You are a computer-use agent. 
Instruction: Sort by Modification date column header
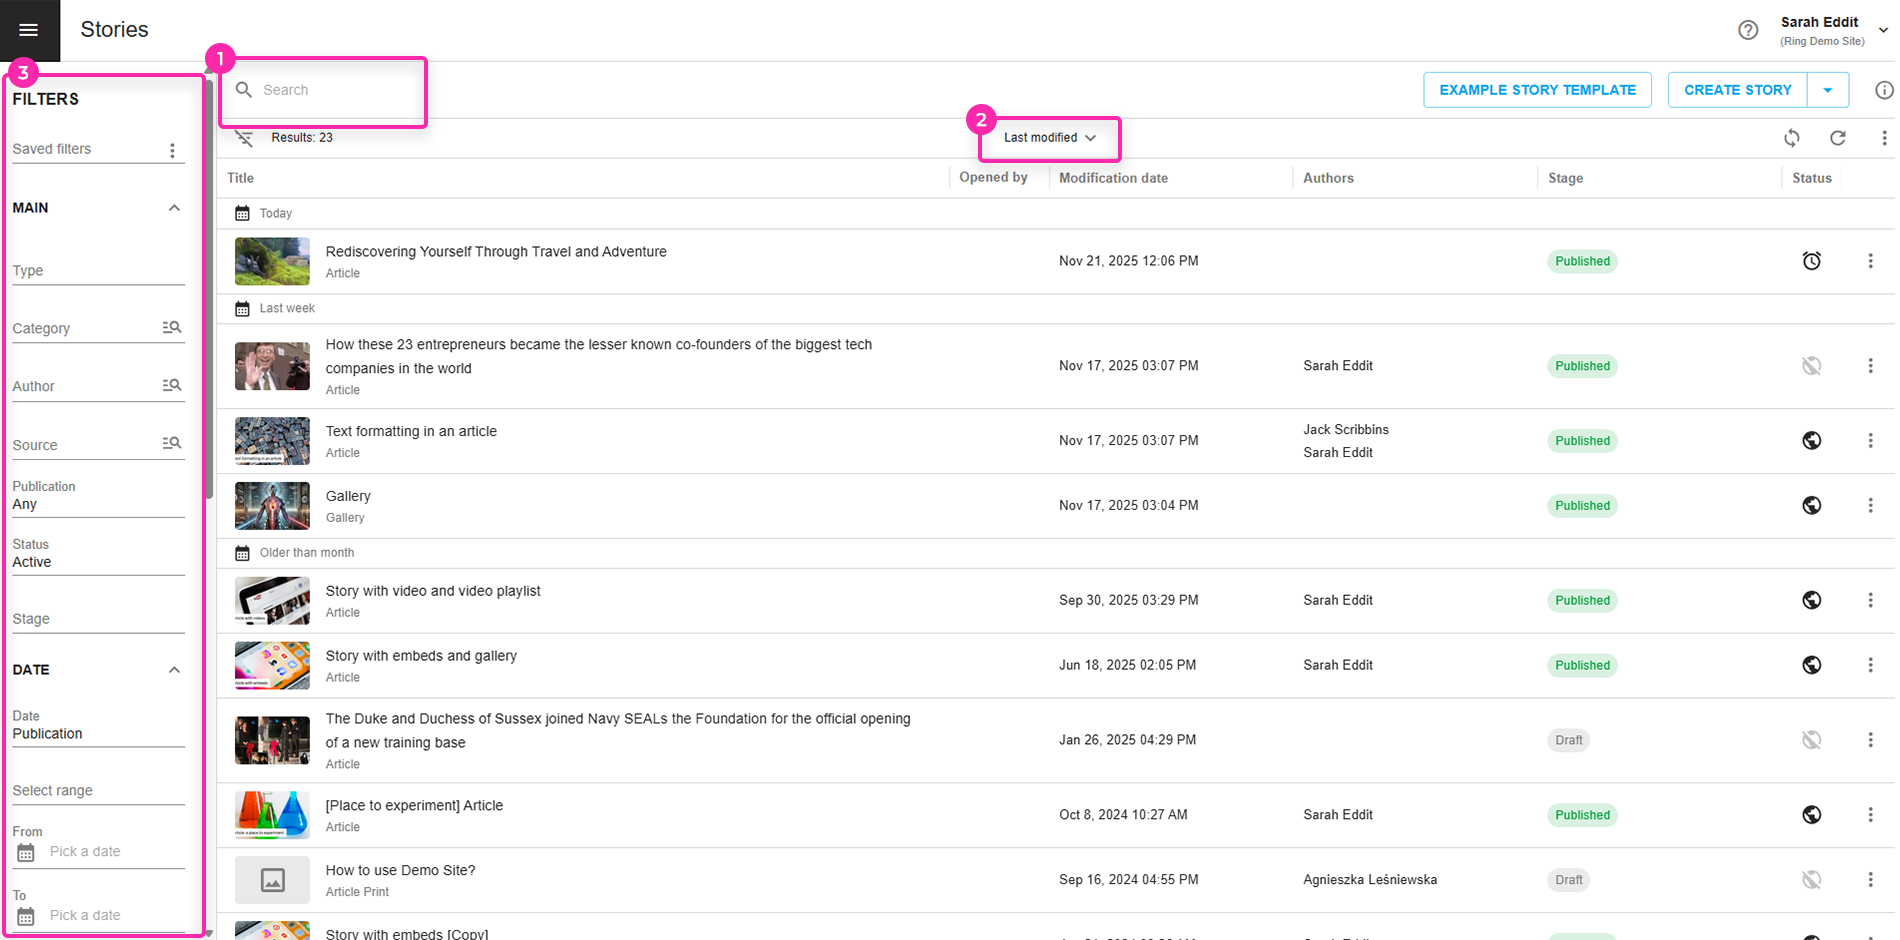tap(1113, 178)
